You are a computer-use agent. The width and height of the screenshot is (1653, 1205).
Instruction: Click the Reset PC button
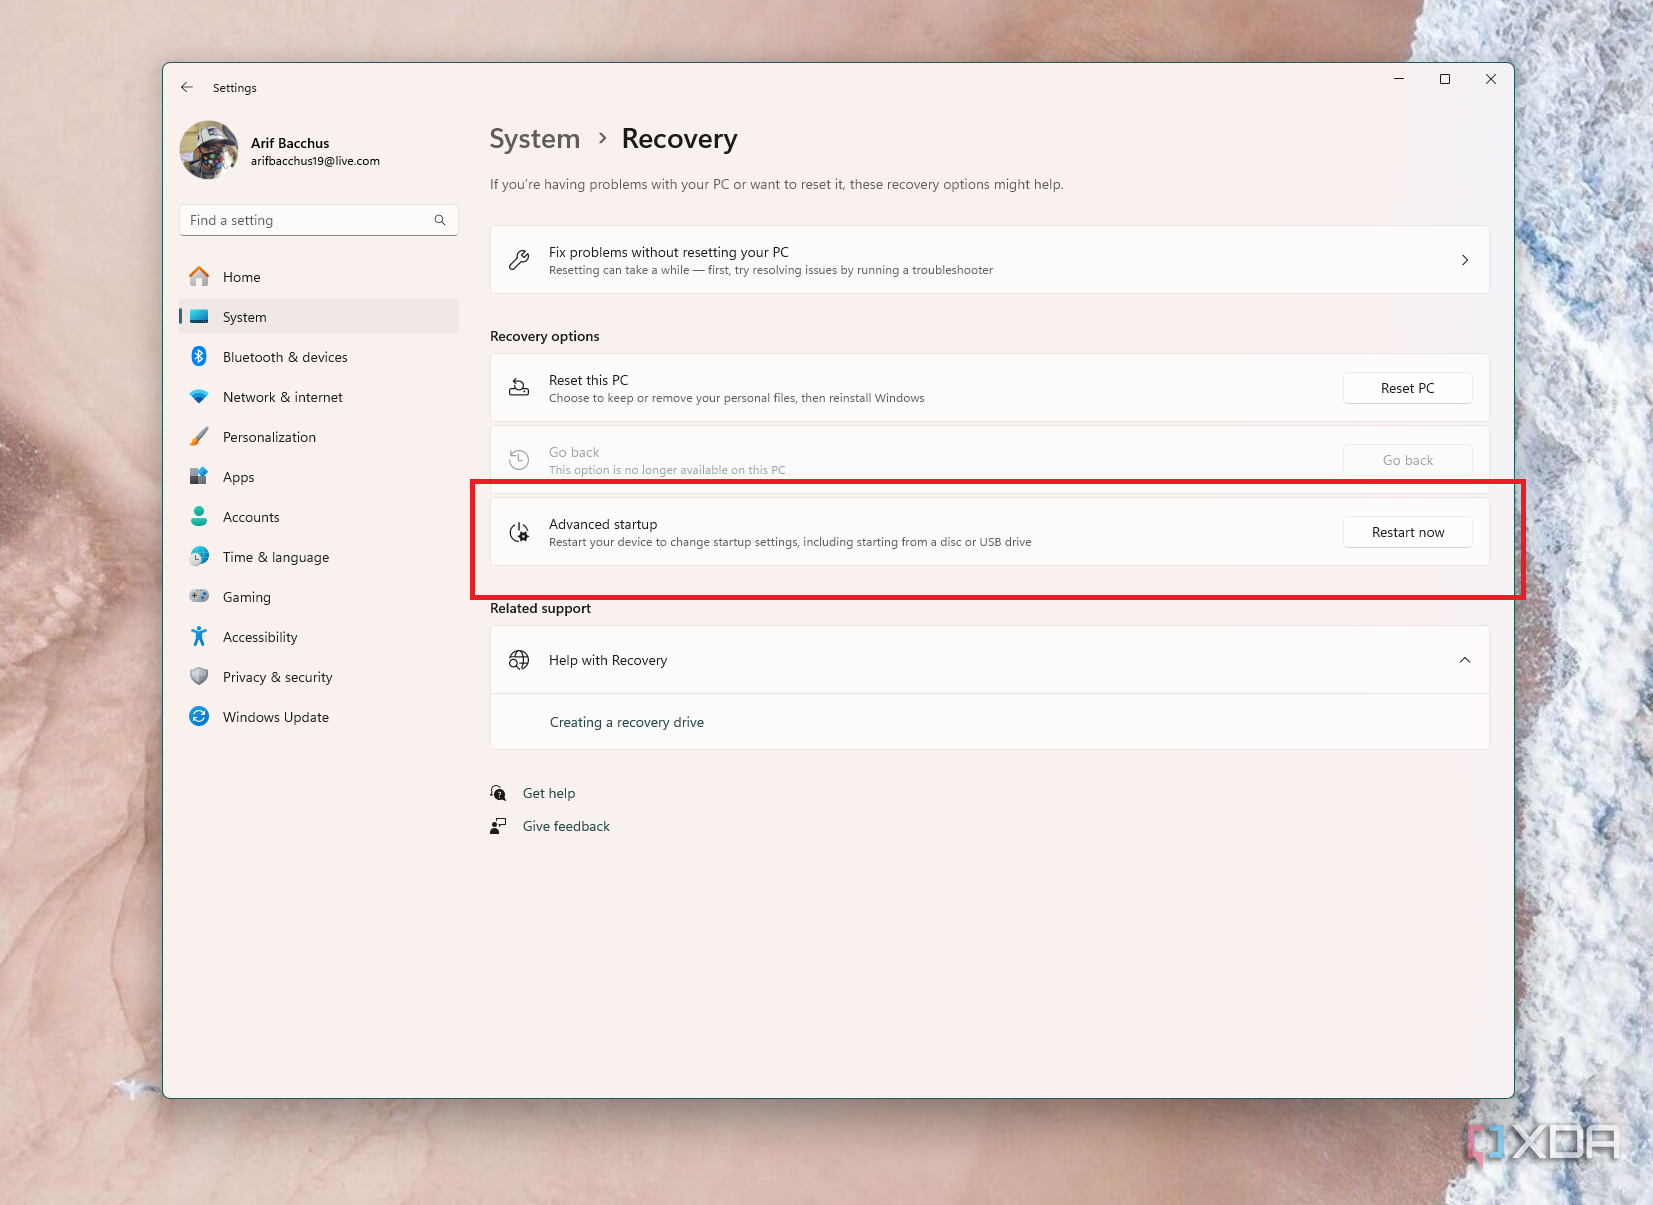tap(1407, 388)
